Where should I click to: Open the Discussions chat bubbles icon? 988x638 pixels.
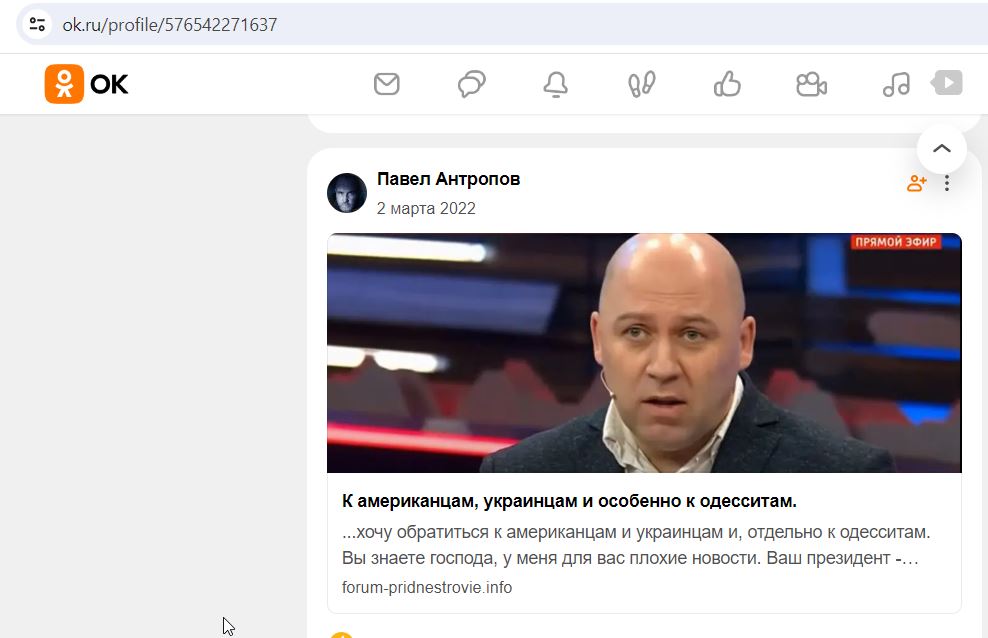pyautogui.click(x=471, y=84)
